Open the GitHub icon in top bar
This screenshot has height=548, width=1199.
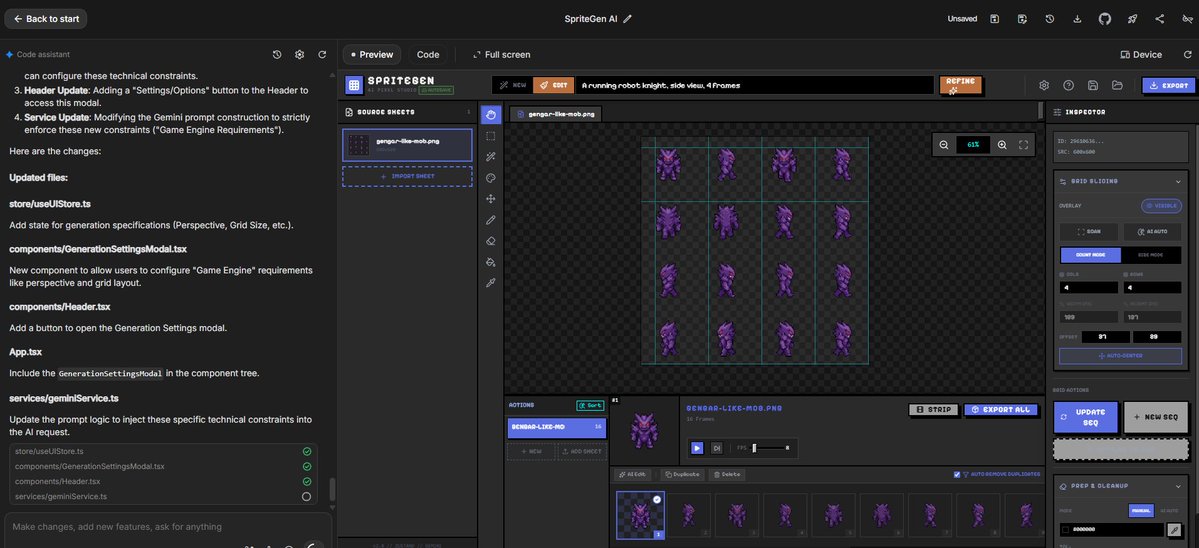1104,18
